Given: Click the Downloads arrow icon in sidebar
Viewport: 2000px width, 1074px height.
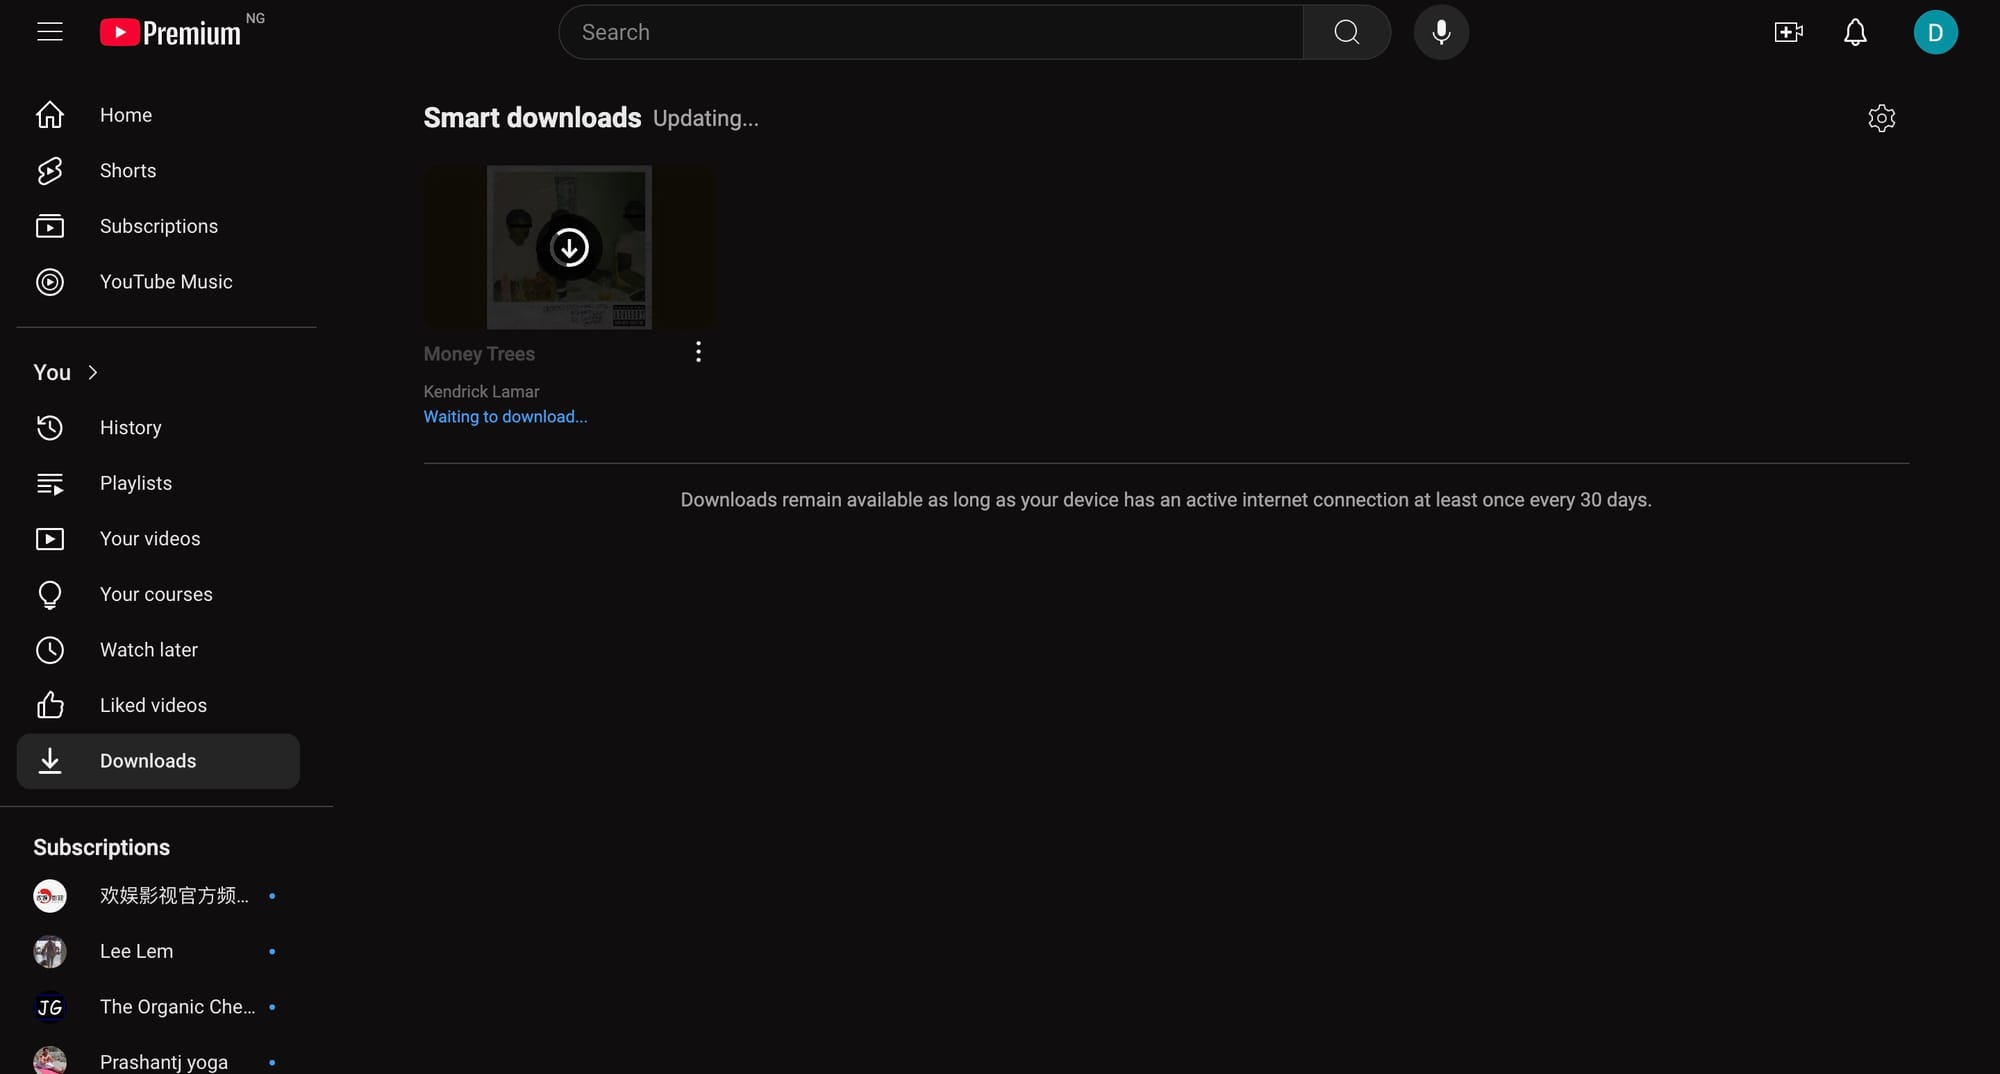Looking at the screenshot, I should (x=50, y=761).
